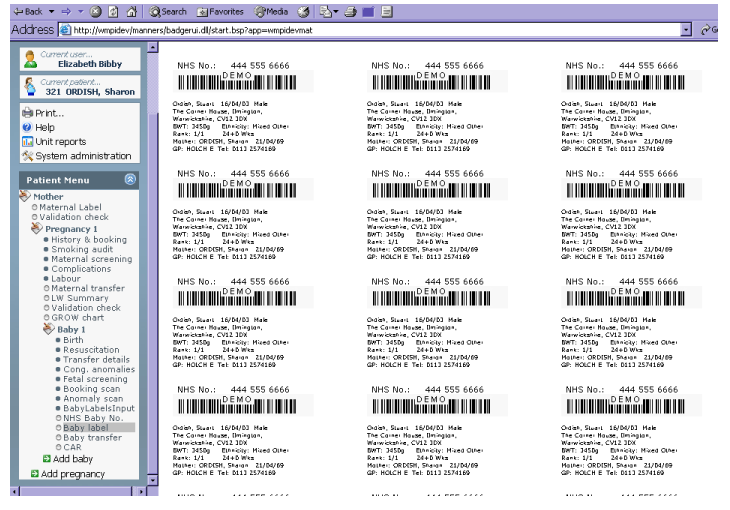This screenshot has width=730, height=510.
Task: Click Add pregnancy
Action: coord(73,474)
